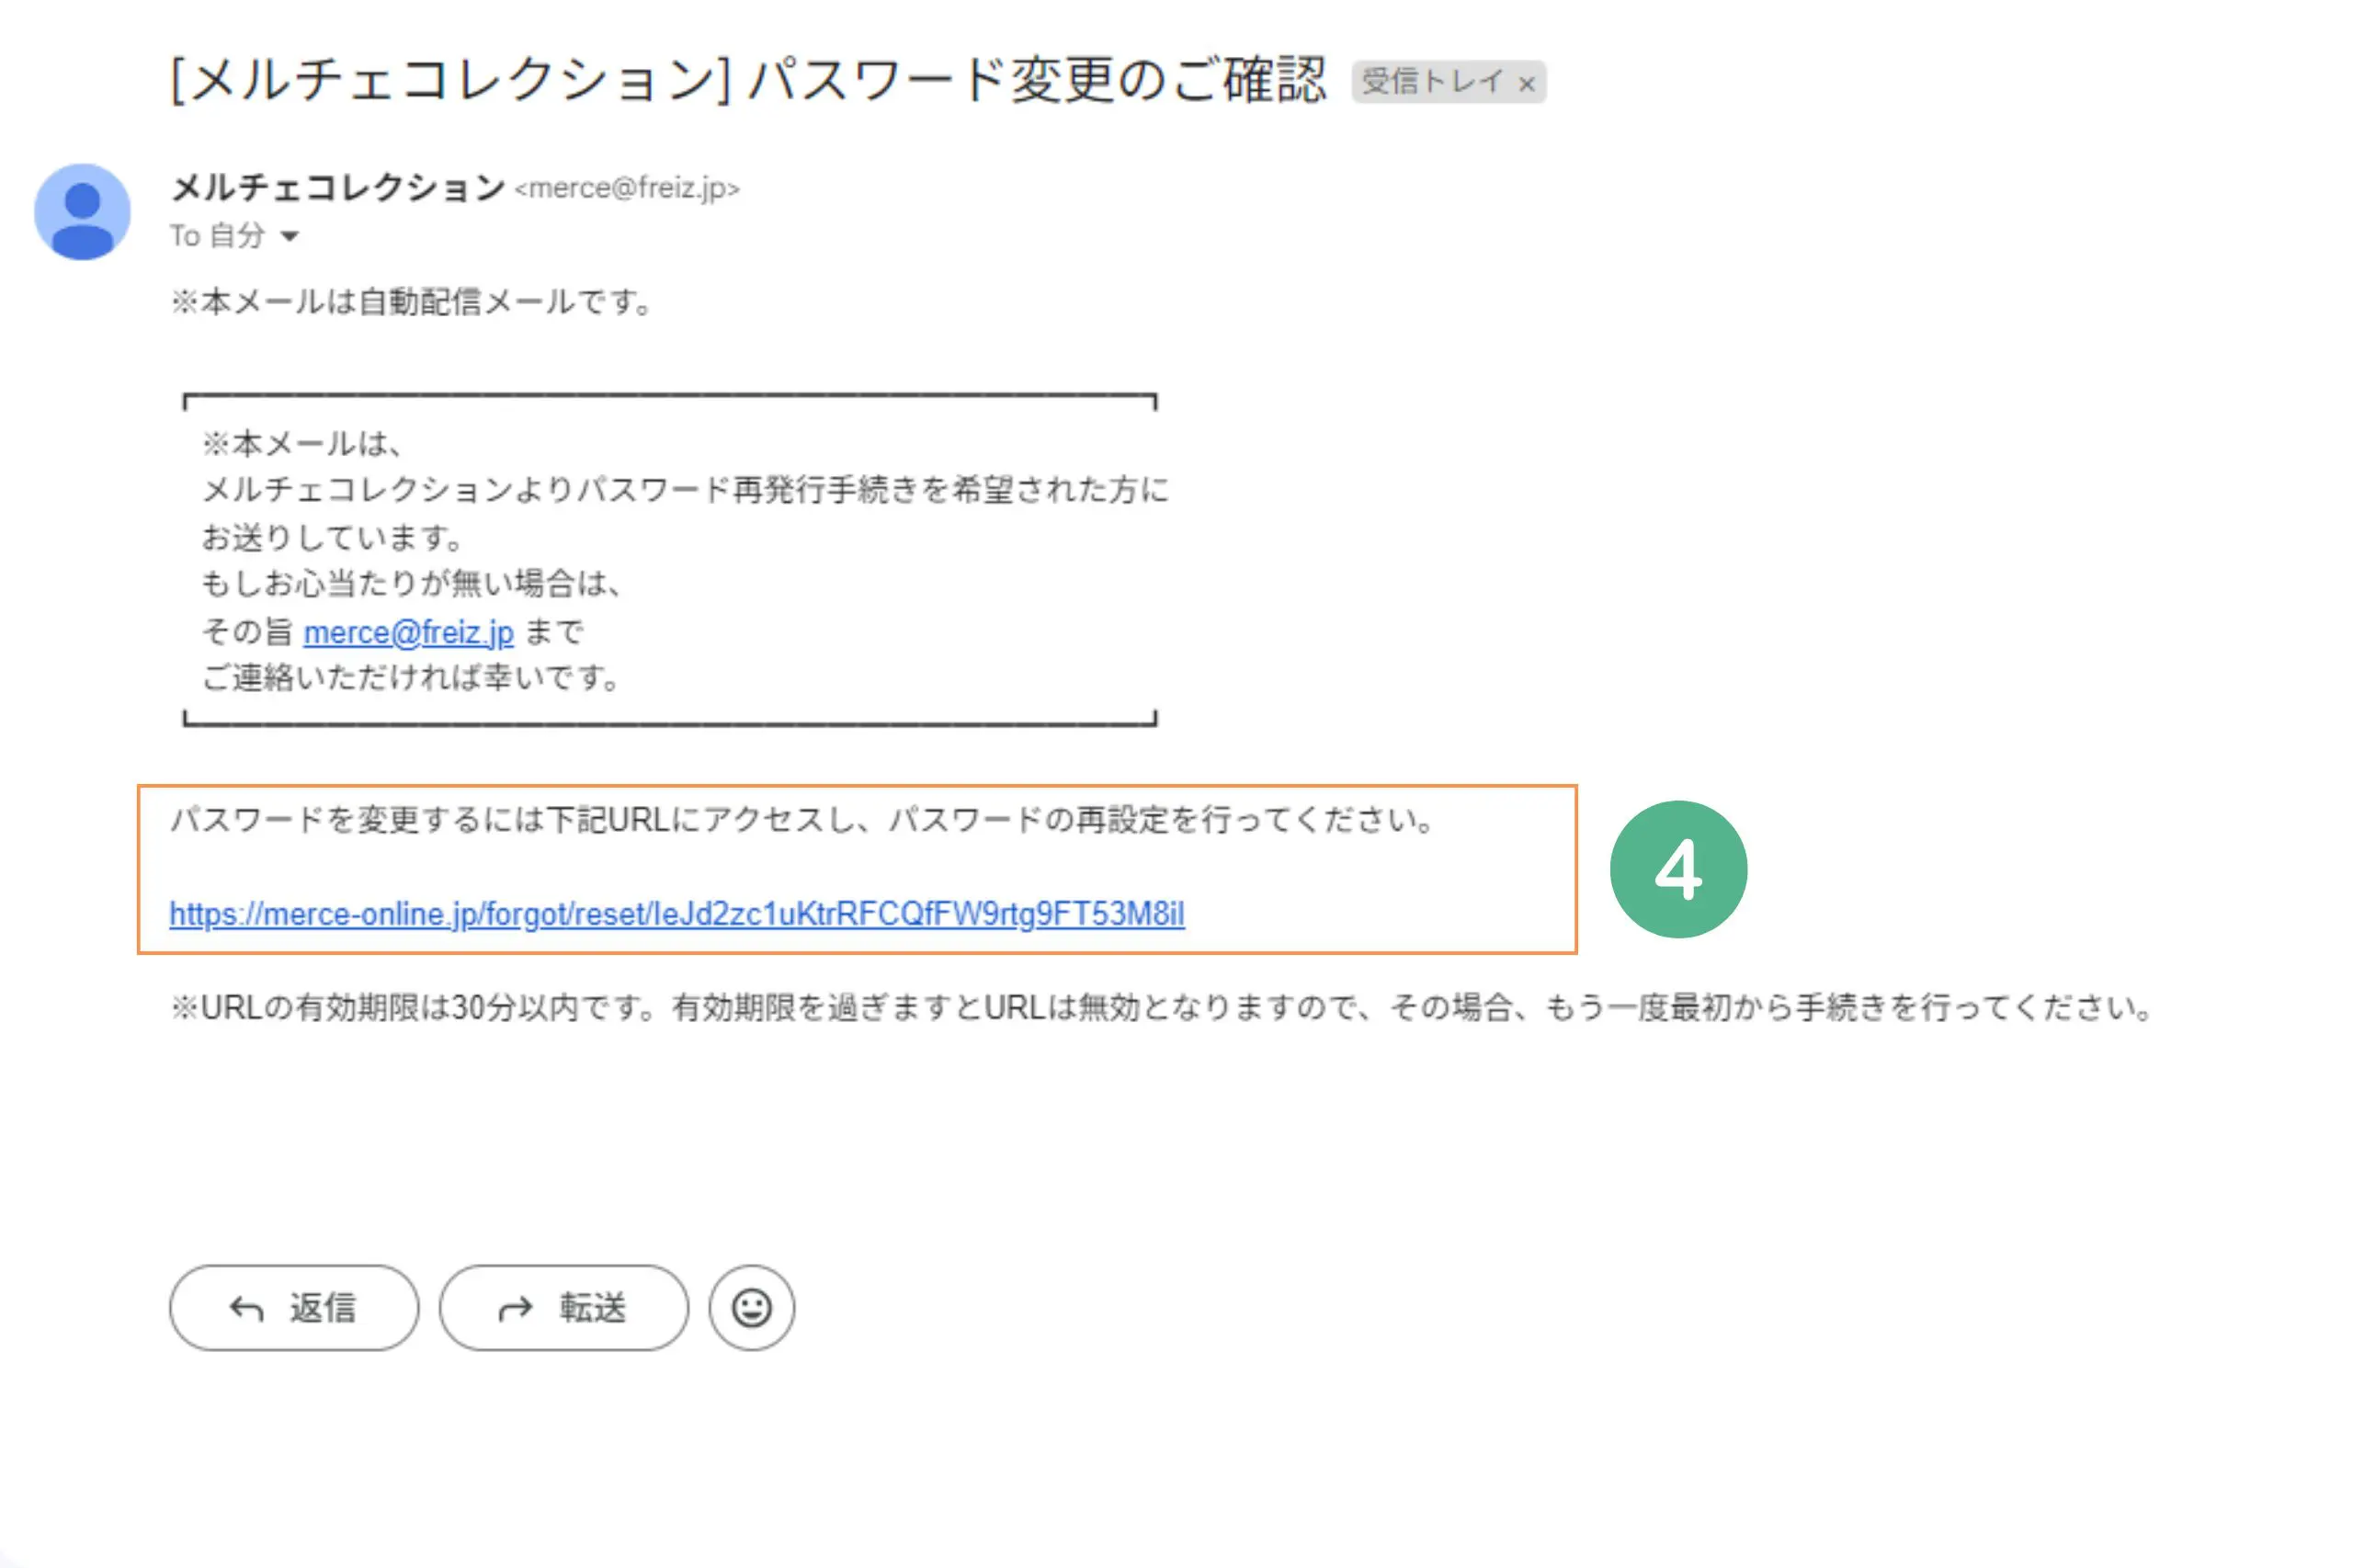The height and width of the screenshot is (1568, 2353).
Task: Click the curved reply arrow icon
Action: pos(247,1308)
